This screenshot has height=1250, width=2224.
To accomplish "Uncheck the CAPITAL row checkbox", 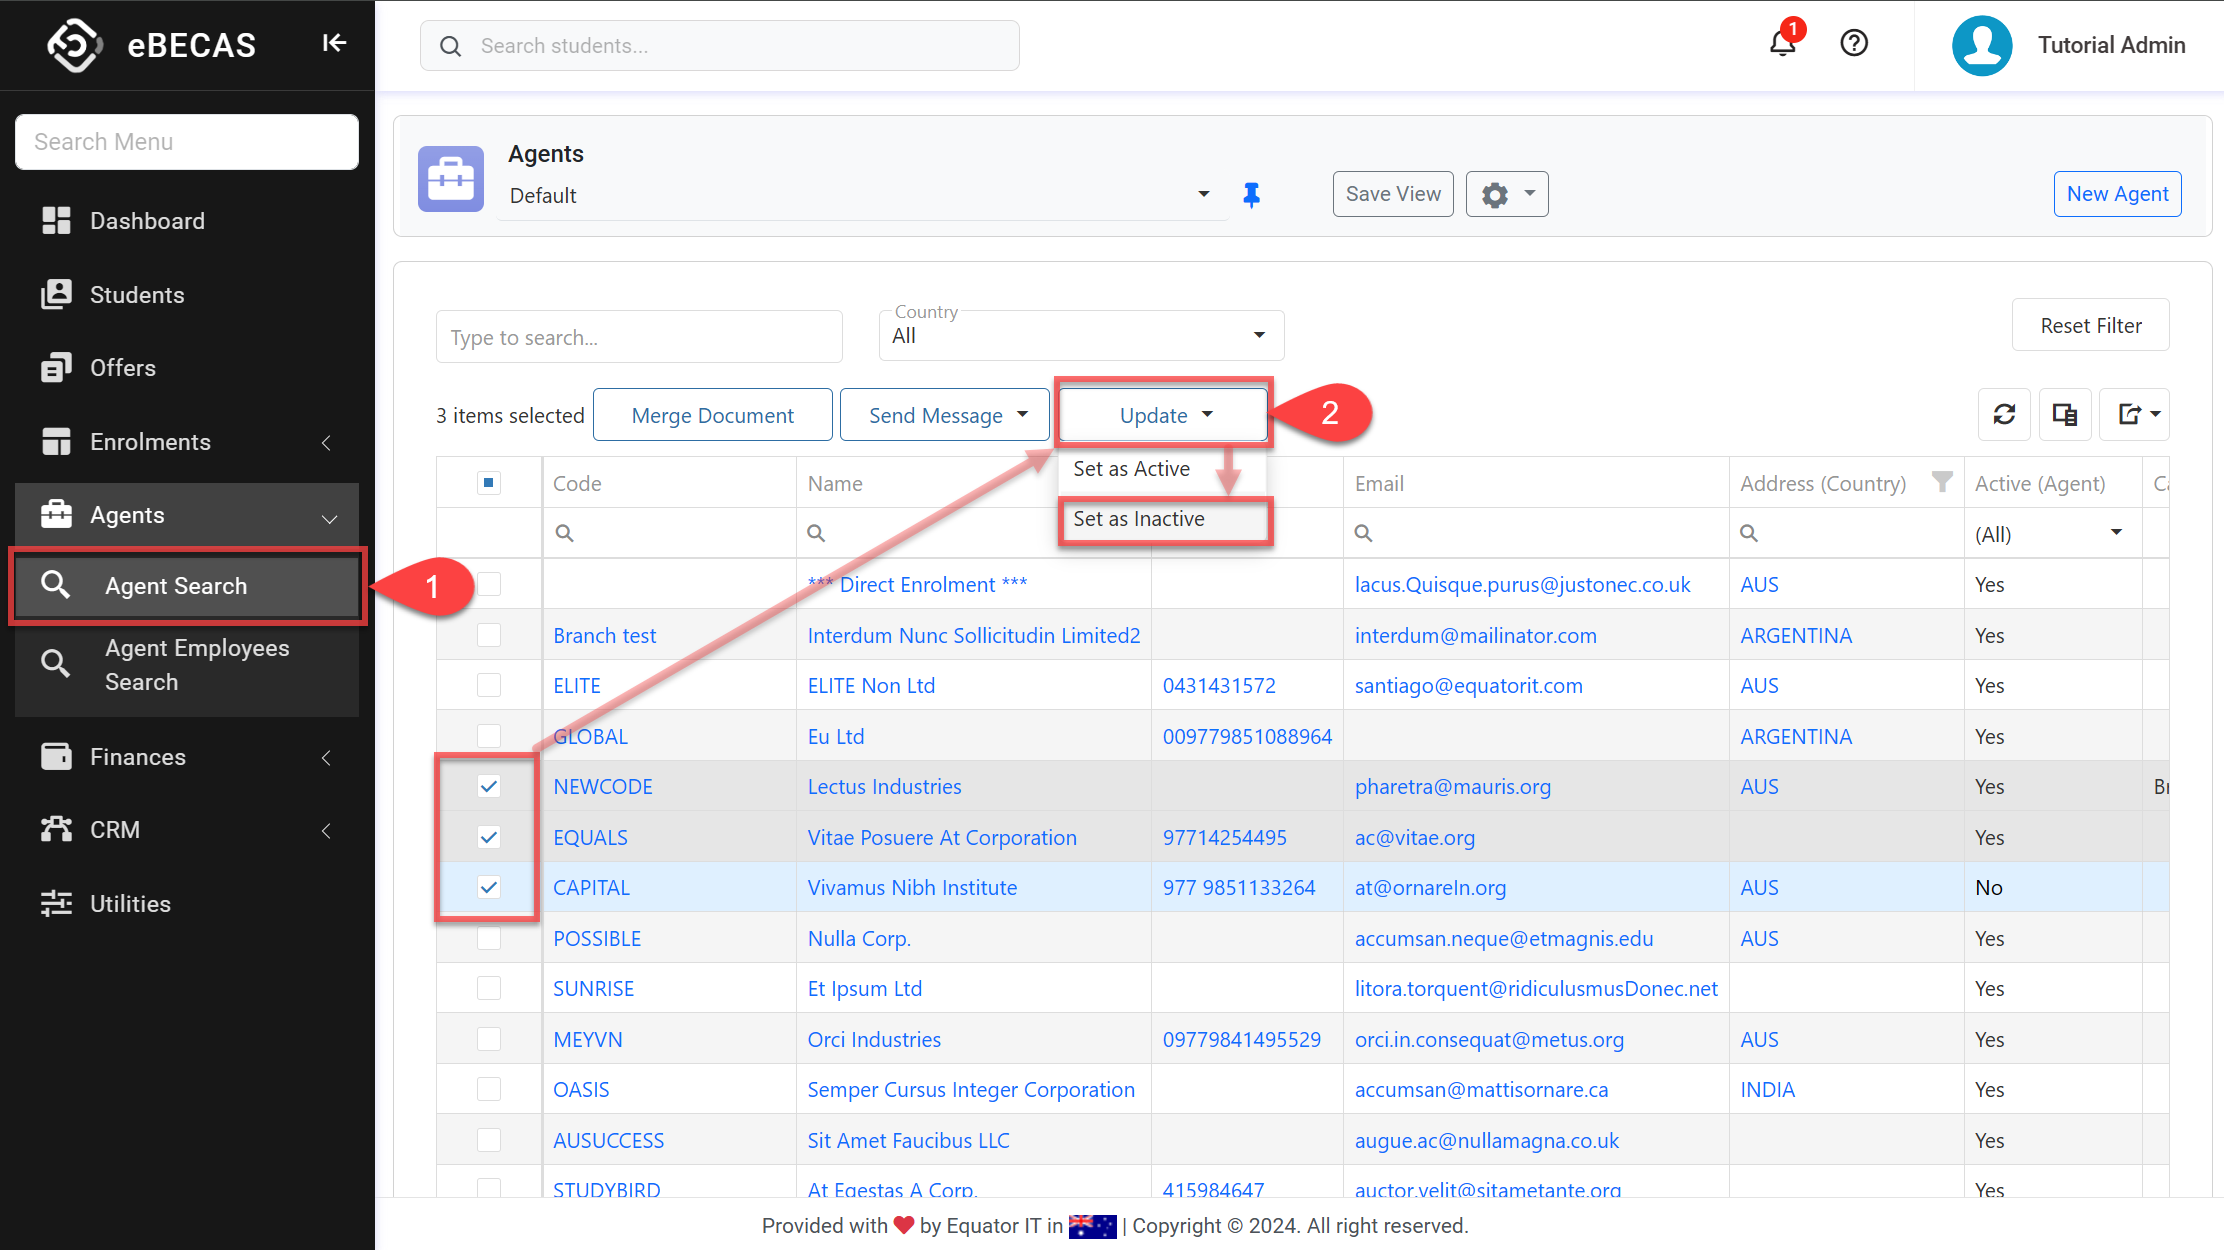I will coord(489,887).
